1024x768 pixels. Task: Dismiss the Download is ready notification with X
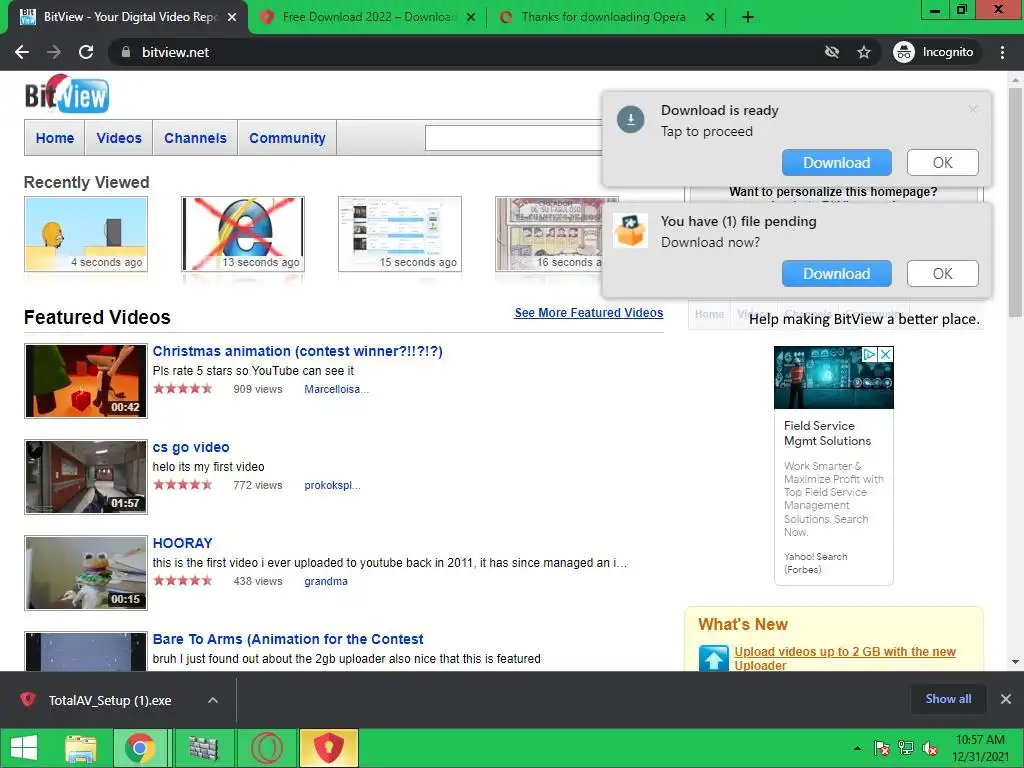(973, 109)
